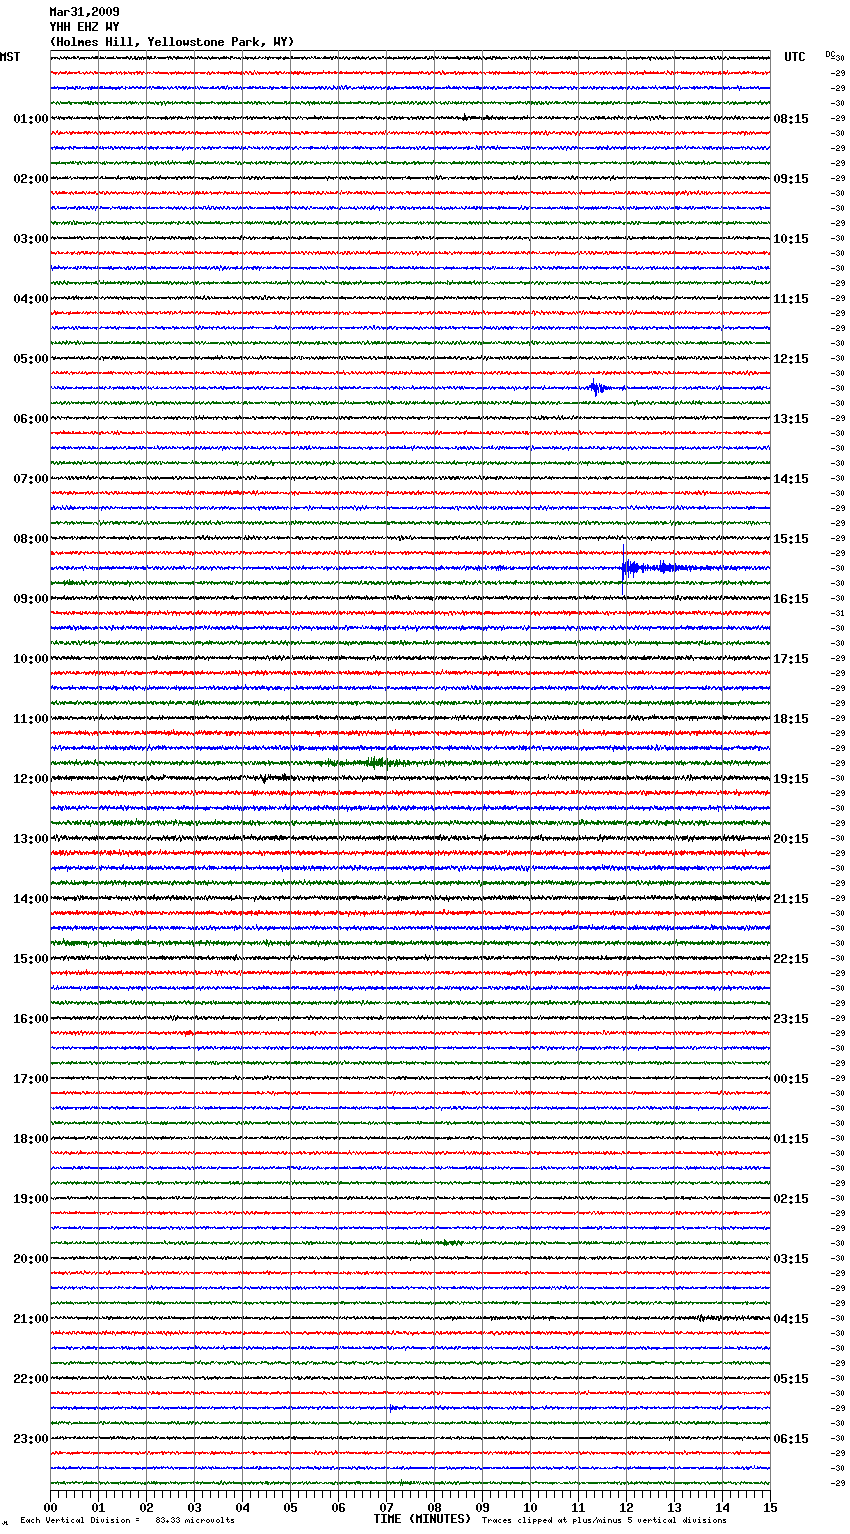Select the 14:00 MST time label
This screenshot has width=850, height=1534.
pyautogui.click(x=31, y=899)
